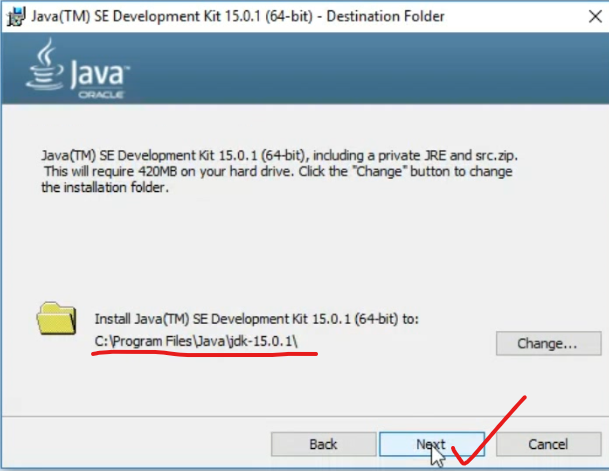This screenshot has width=609, height=471.
Task: Click the Next button
Action: click(x=432, y=444)
